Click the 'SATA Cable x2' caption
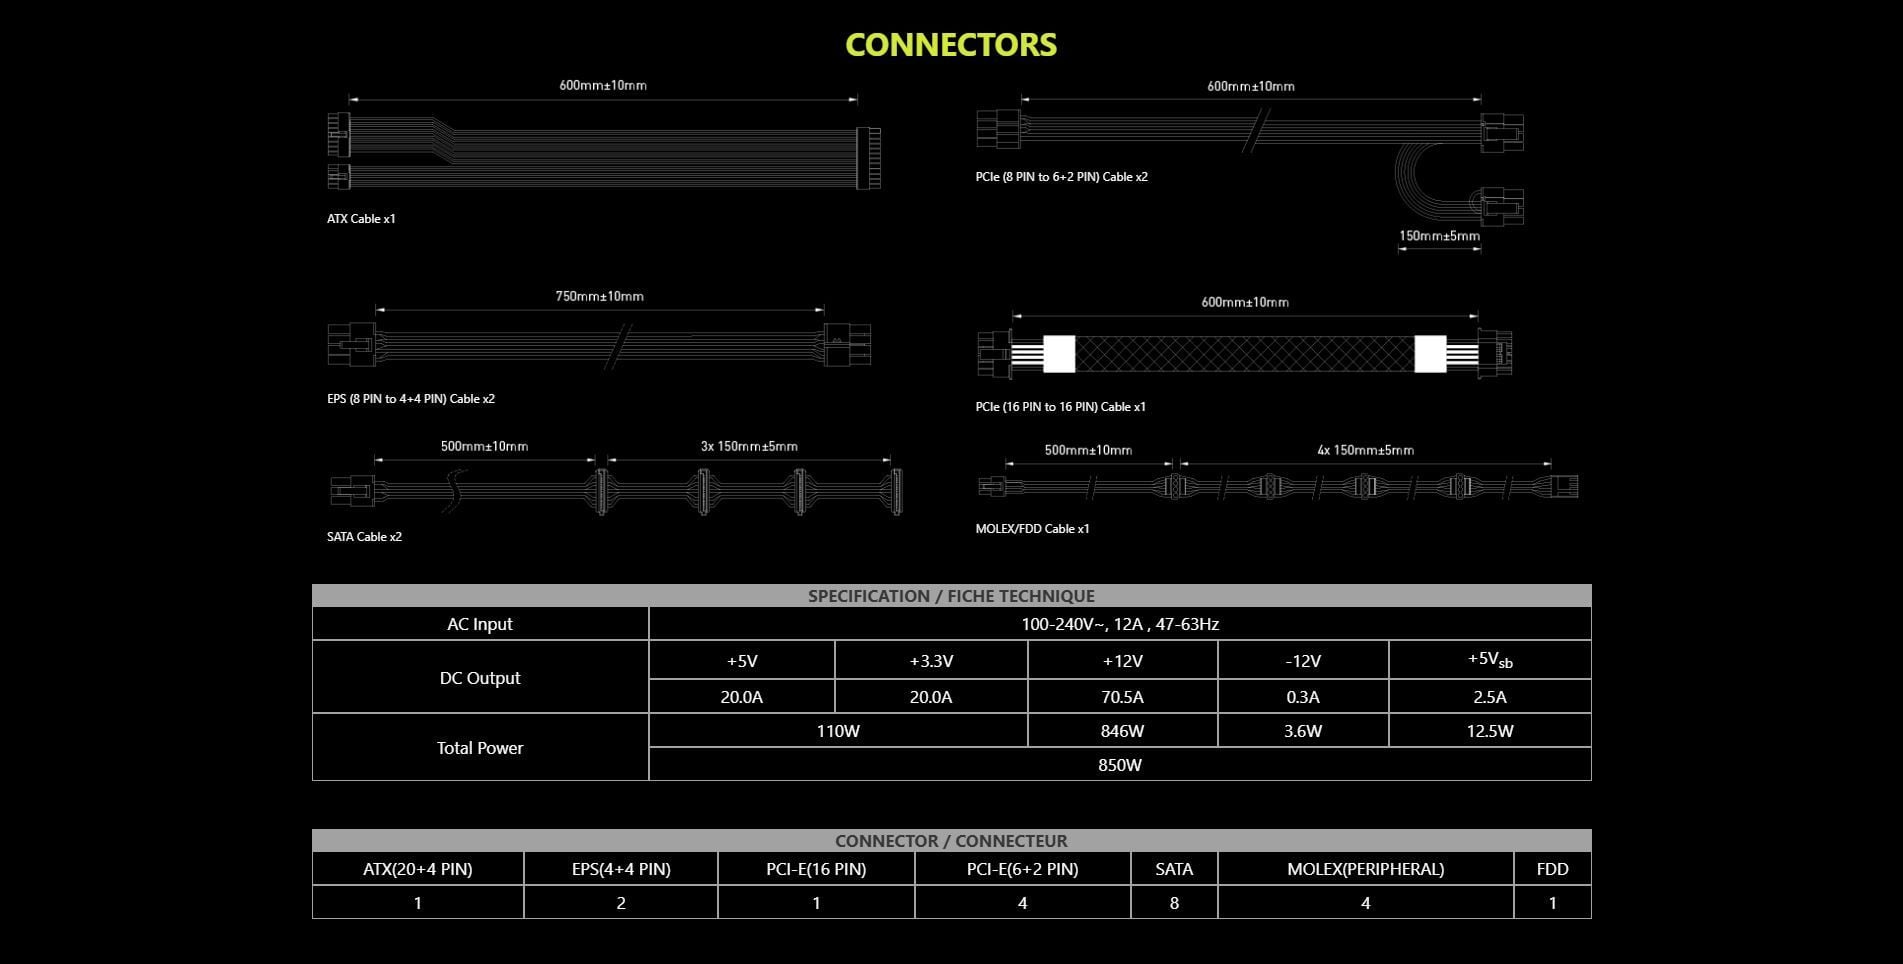 [x=364, y=537]
